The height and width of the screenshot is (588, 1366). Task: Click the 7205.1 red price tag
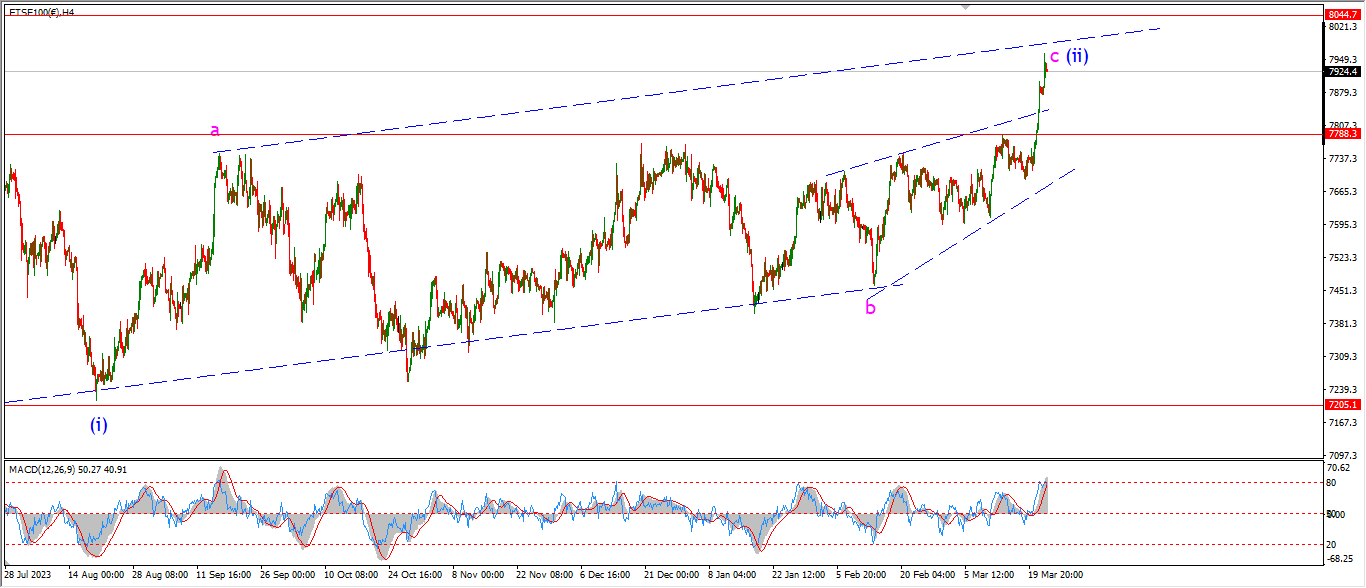[1342, 405]
